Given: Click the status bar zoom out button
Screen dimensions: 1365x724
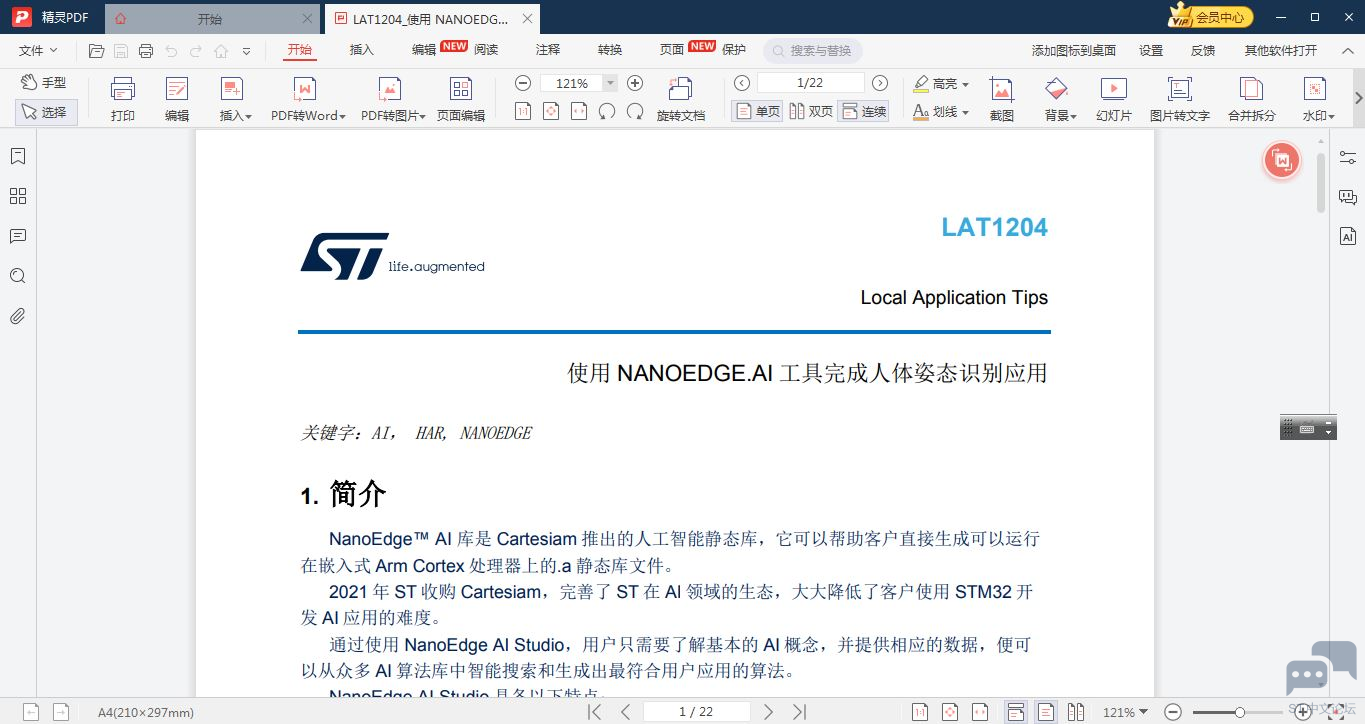Looking at the screenshot, I should click(x=1174, y=712).
